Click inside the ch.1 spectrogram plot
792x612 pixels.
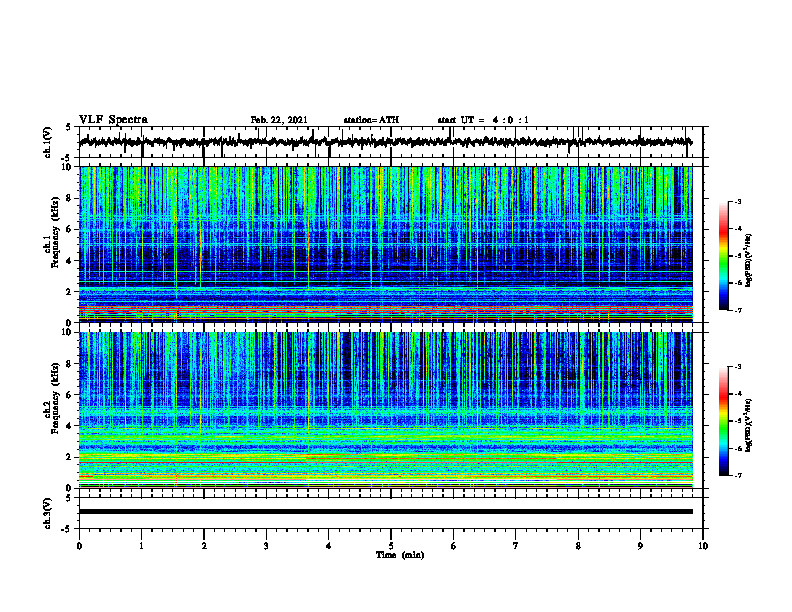pyautogui.click(x=385, y=244)
